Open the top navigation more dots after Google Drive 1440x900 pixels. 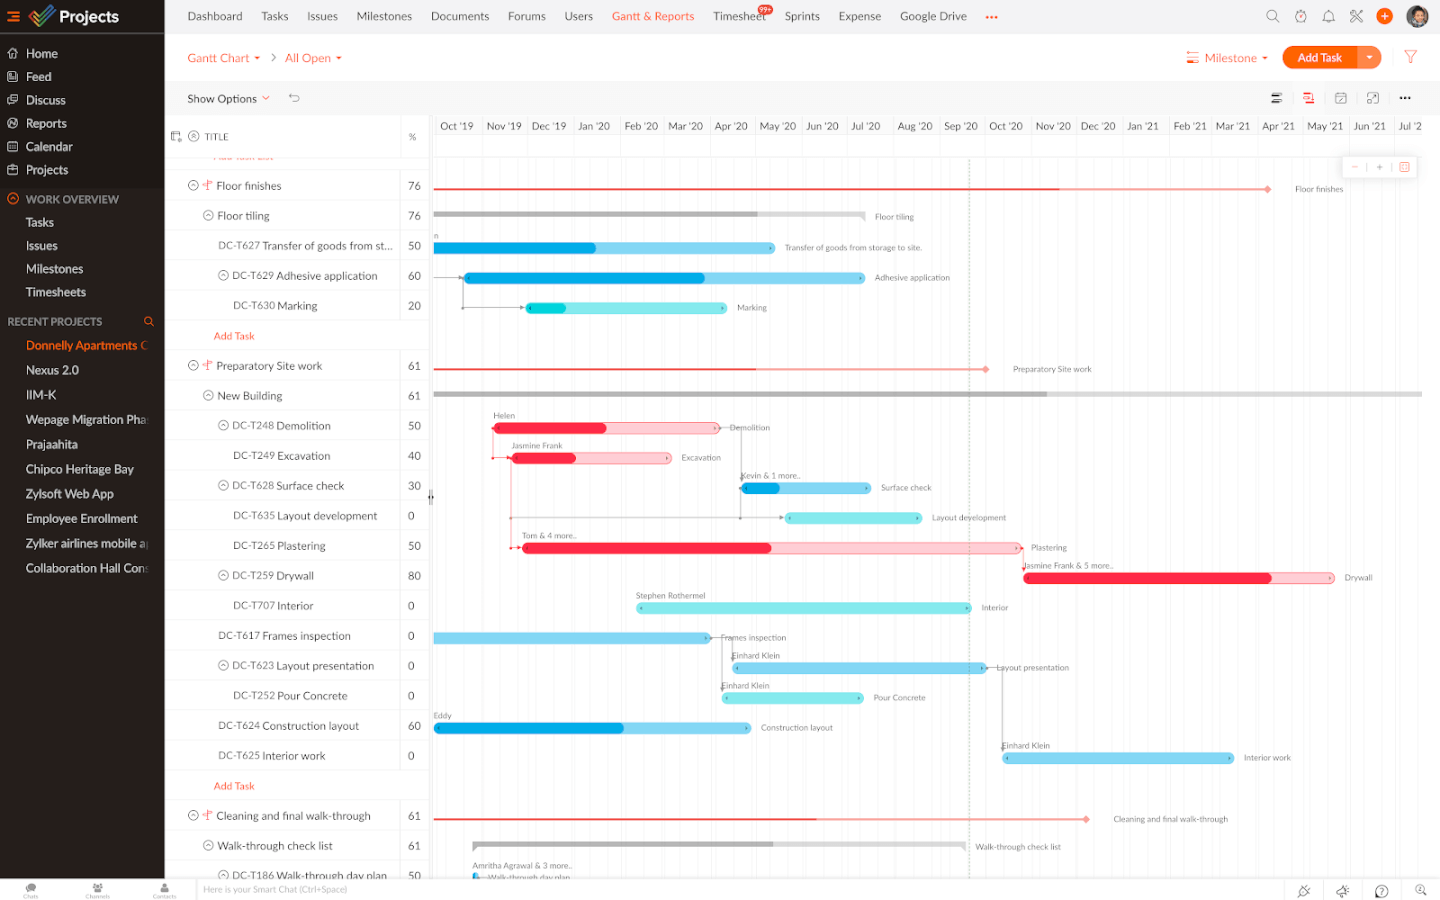coord(991,17)
